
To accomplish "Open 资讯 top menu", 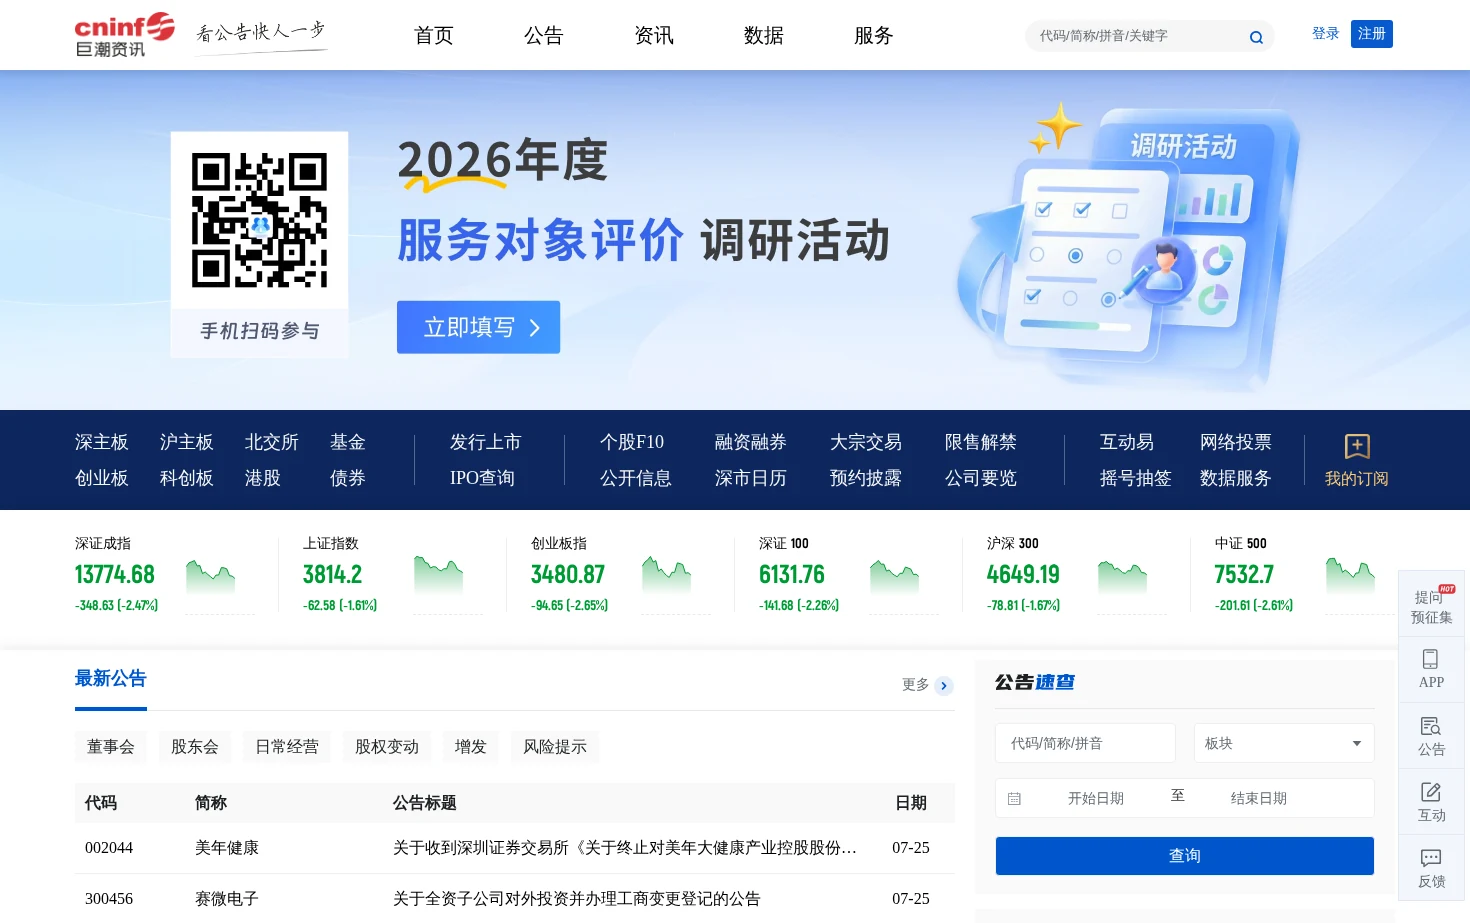I will (654, 36).
